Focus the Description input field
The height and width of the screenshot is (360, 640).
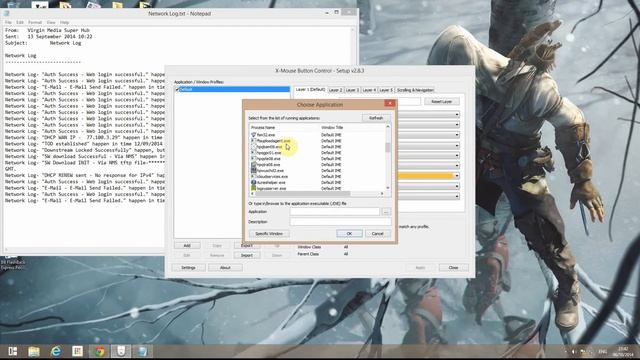[x=340, y=222]
